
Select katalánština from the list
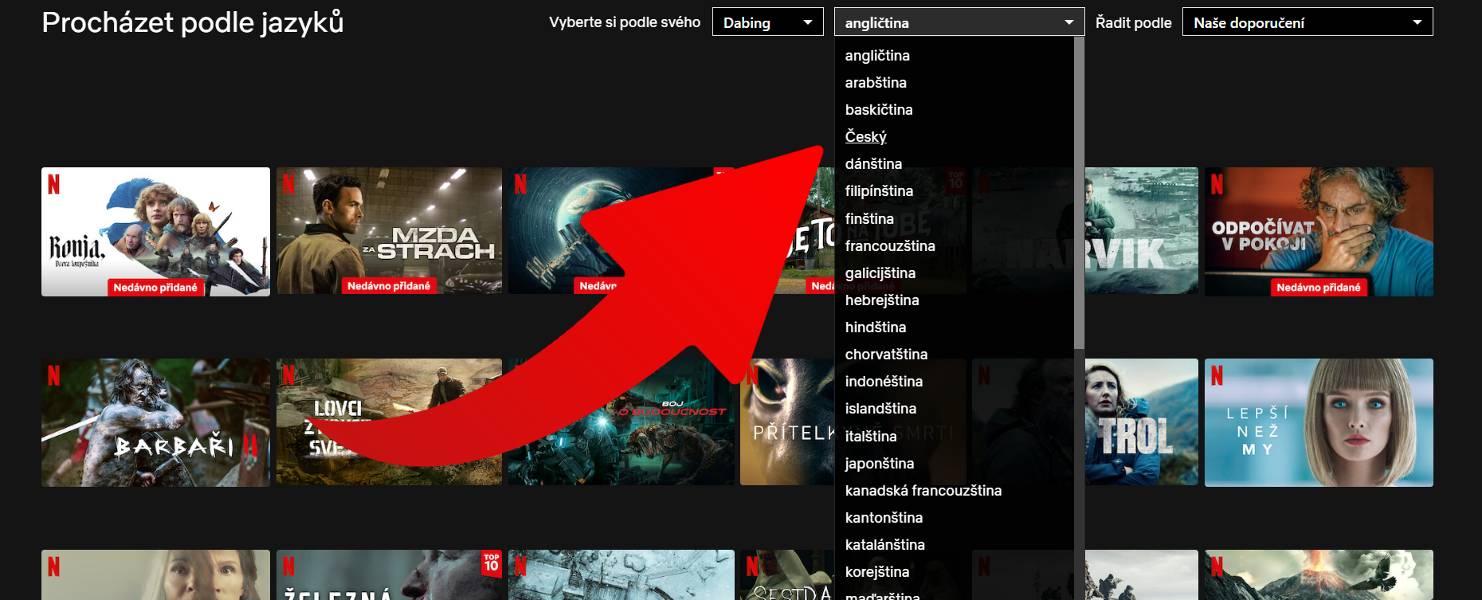(x=885, y=544)
